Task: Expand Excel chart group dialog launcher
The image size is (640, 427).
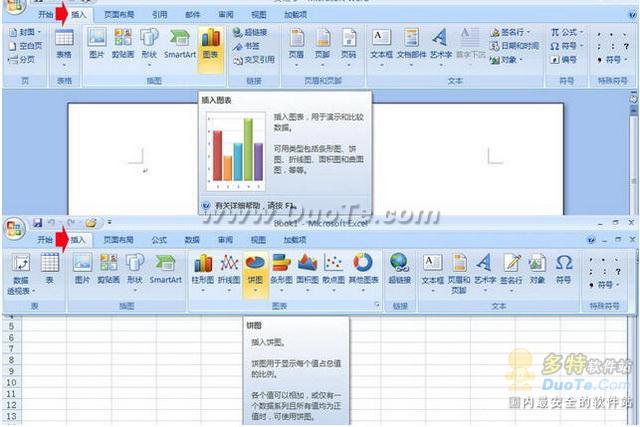Action: click(x=377, y=305)
